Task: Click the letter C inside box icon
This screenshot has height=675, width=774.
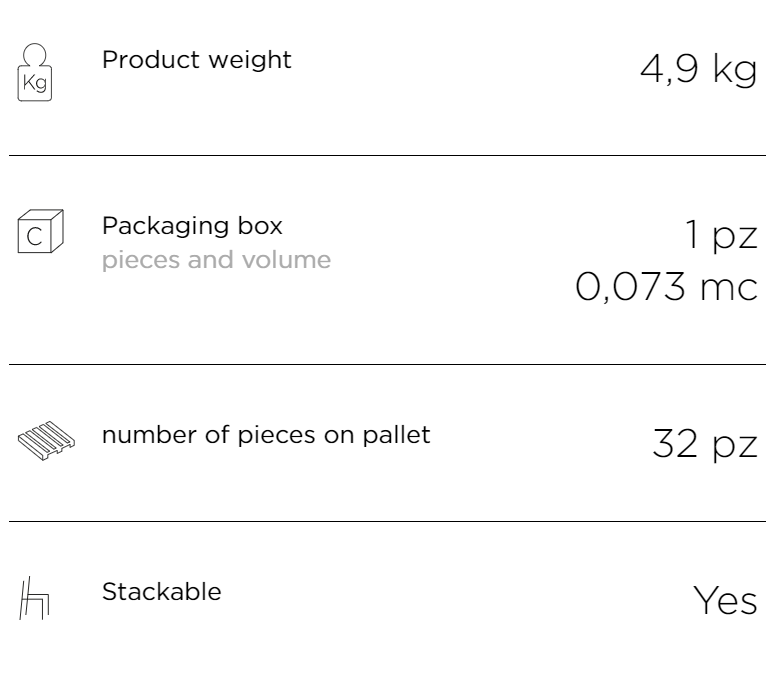Action: (x=35, y=236)
